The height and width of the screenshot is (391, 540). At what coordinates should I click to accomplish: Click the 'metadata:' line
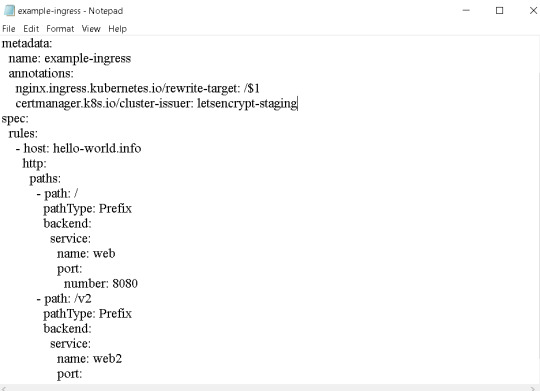pos(27,43)
